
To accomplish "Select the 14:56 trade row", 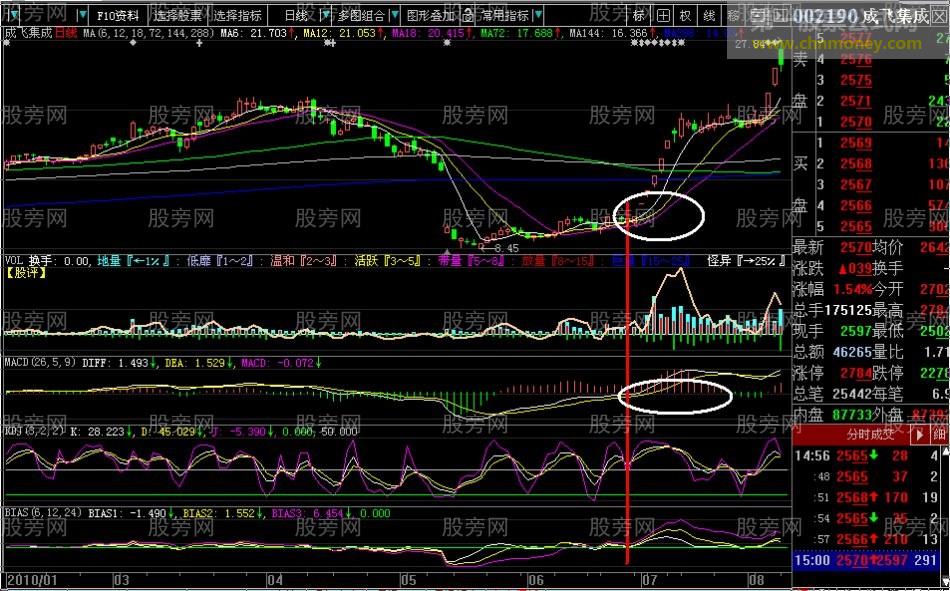I will point(866,456).
